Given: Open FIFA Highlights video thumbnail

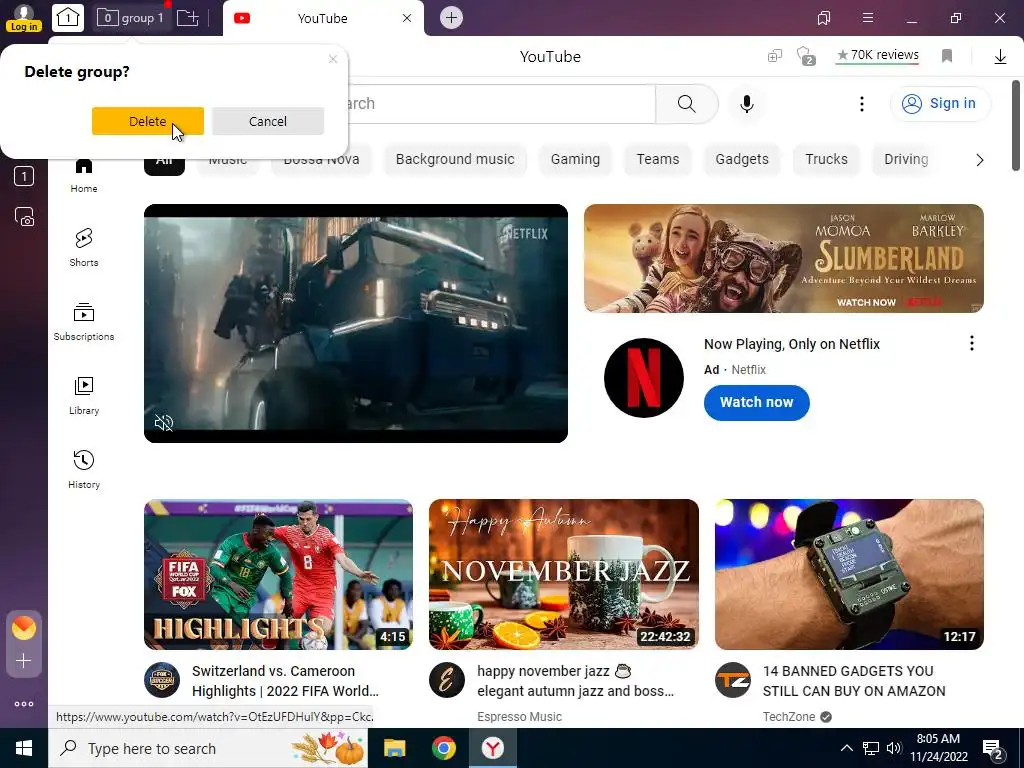Looking at the screenshot, I should pos(278,575).
